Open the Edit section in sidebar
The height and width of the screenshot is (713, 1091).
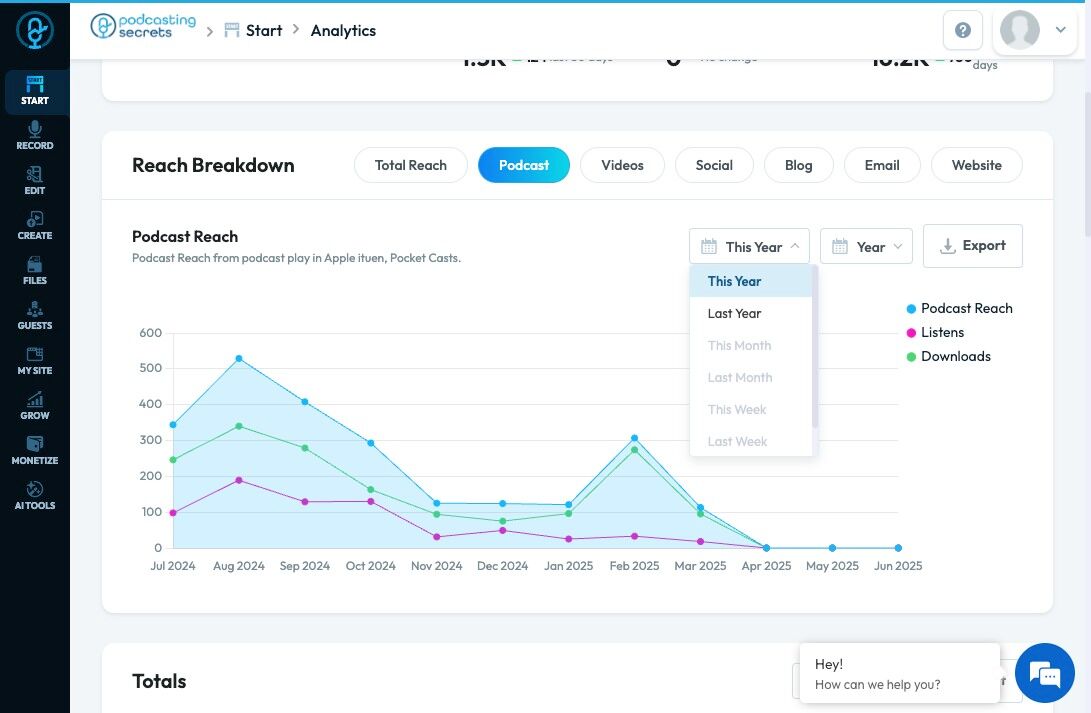point(35,181)
